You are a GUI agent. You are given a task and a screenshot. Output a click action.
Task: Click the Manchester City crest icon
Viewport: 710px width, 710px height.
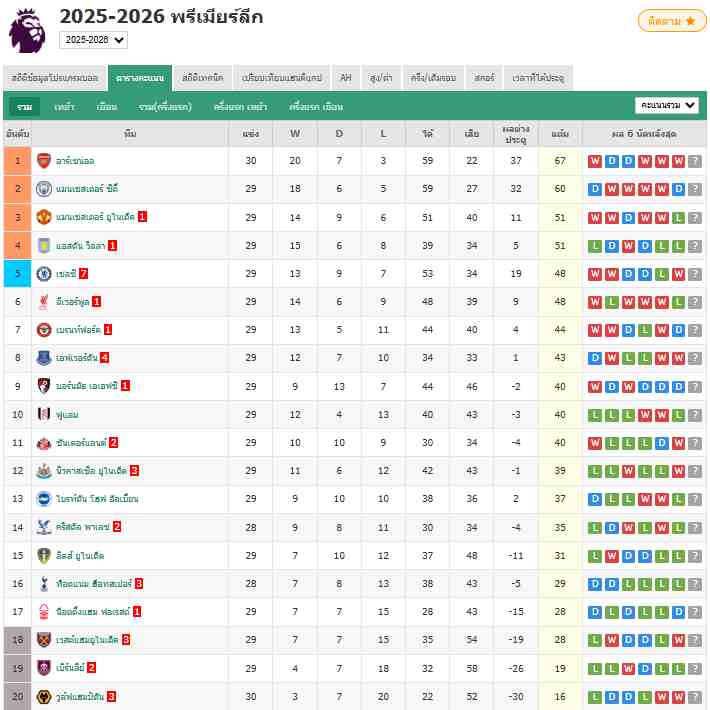click(43, 189)
